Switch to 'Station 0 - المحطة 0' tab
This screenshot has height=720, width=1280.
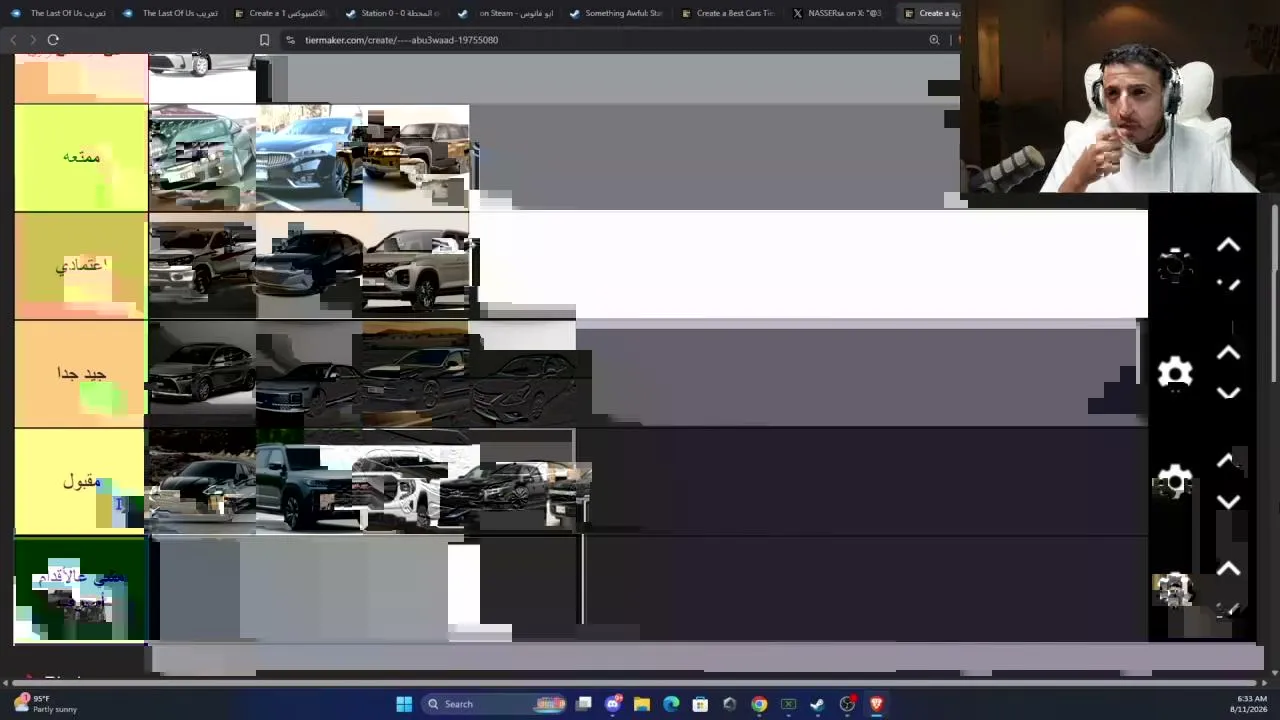click(393, 13)
